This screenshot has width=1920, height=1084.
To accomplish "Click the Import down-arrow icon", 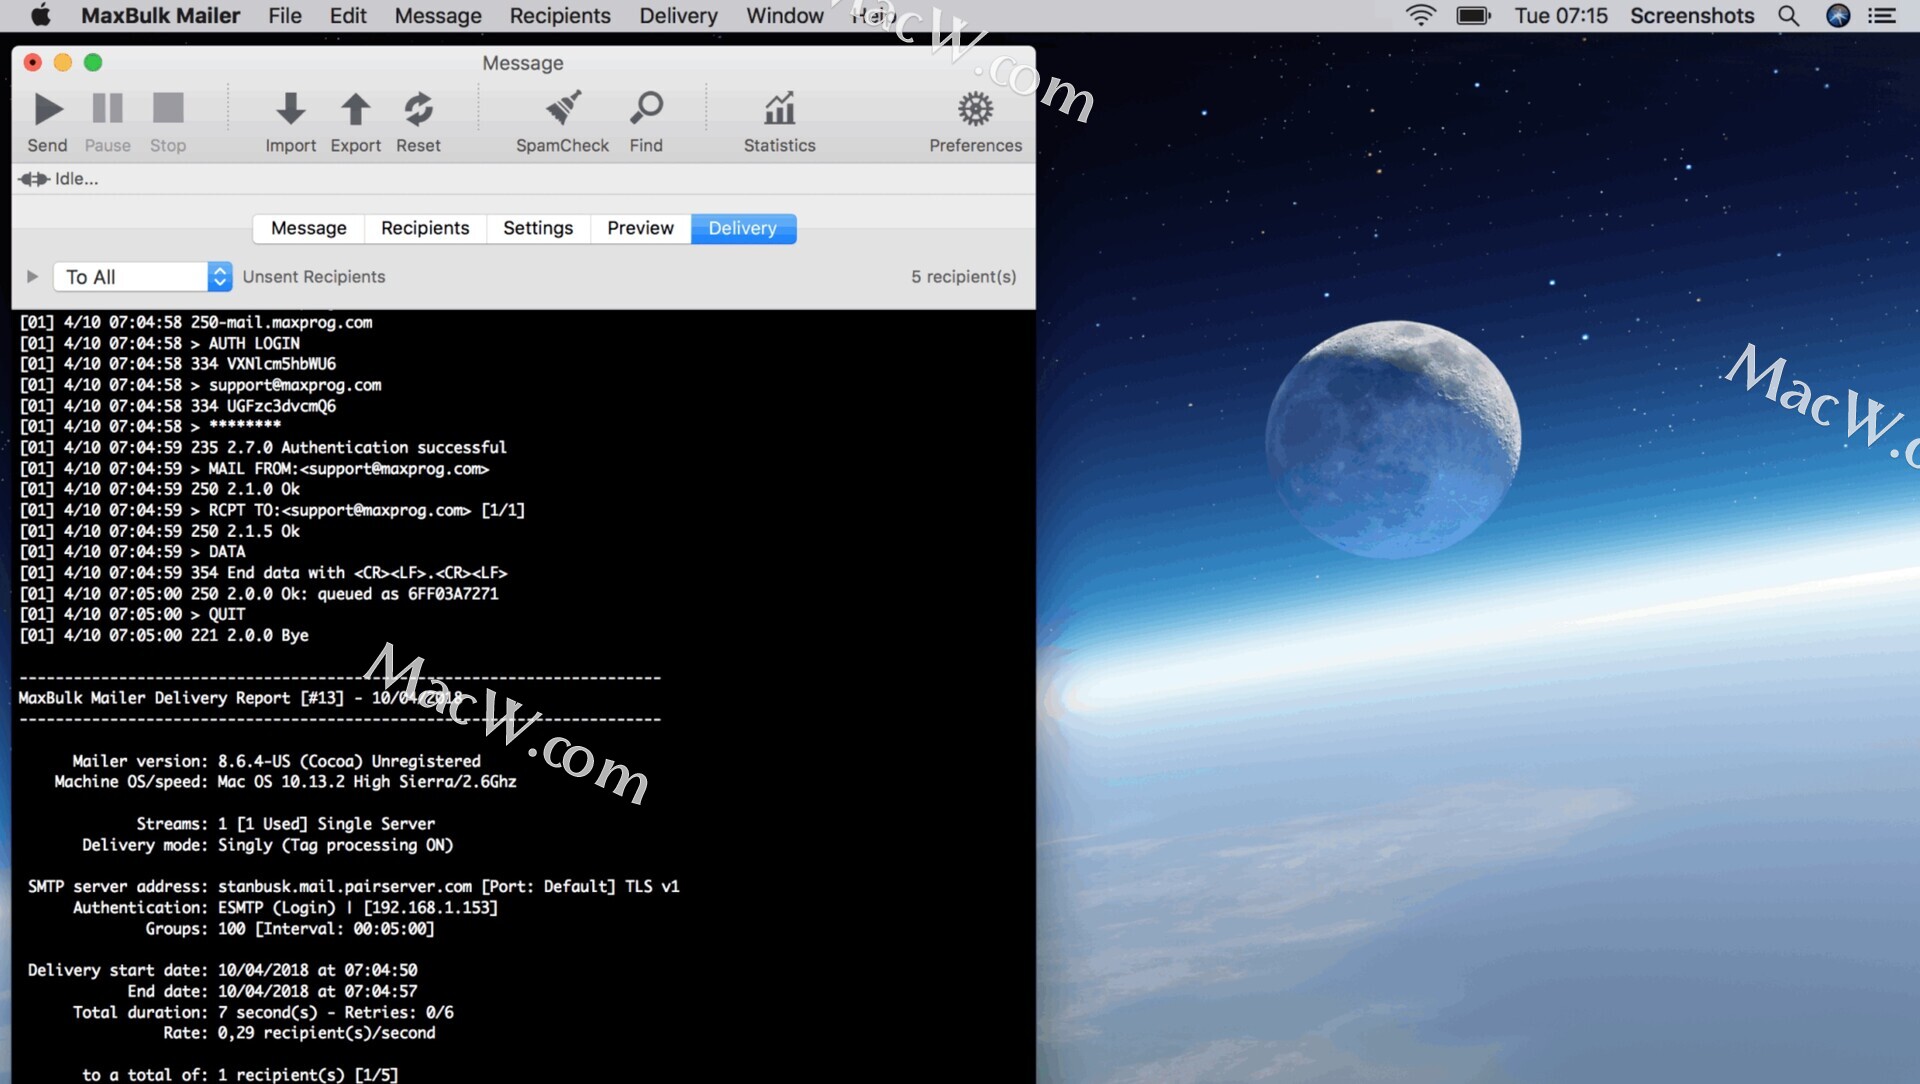I will pos(290,108).
